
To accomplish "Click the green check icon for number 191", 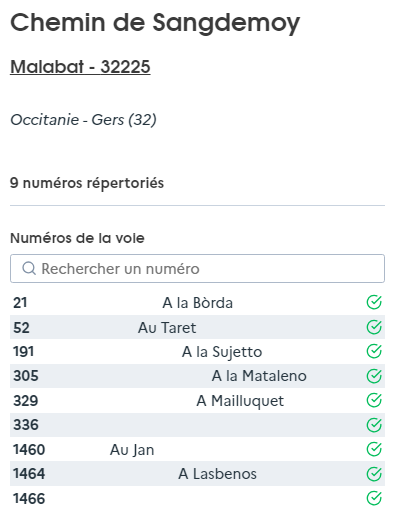I will [374, 351].
